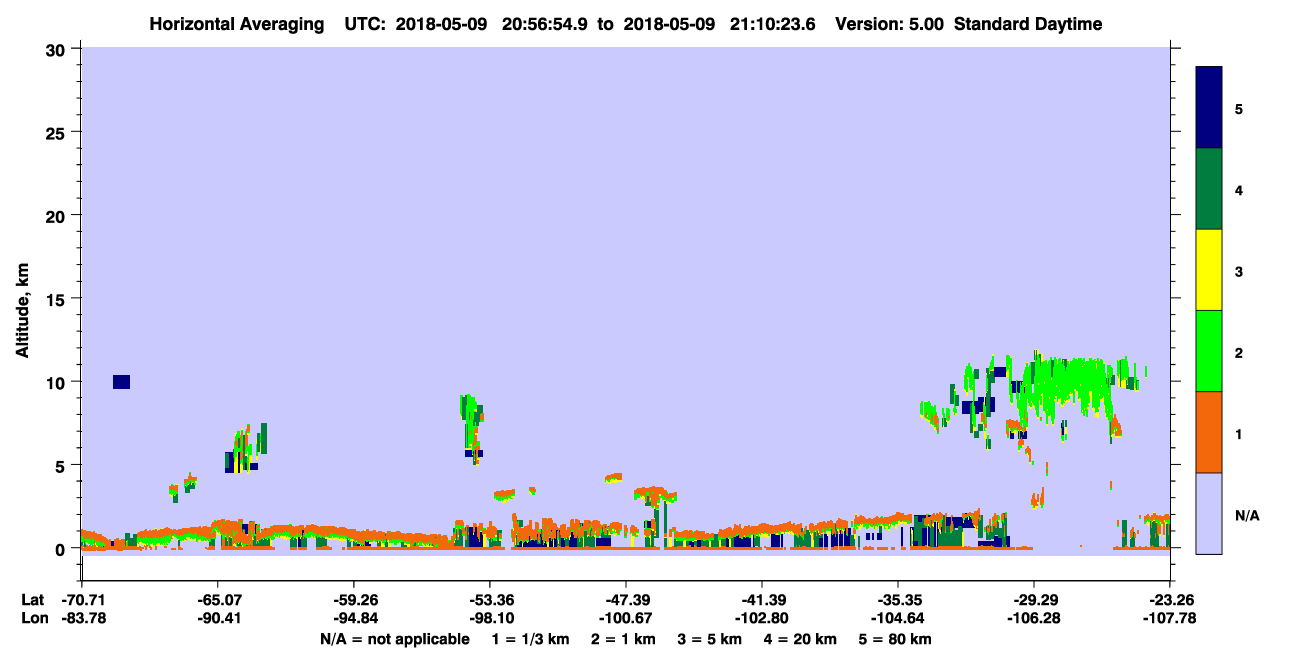Viewport: 1300px width, 667px height.
Task: Click the yellow colorbar segment labeled 3
Action: (1209, 270)
